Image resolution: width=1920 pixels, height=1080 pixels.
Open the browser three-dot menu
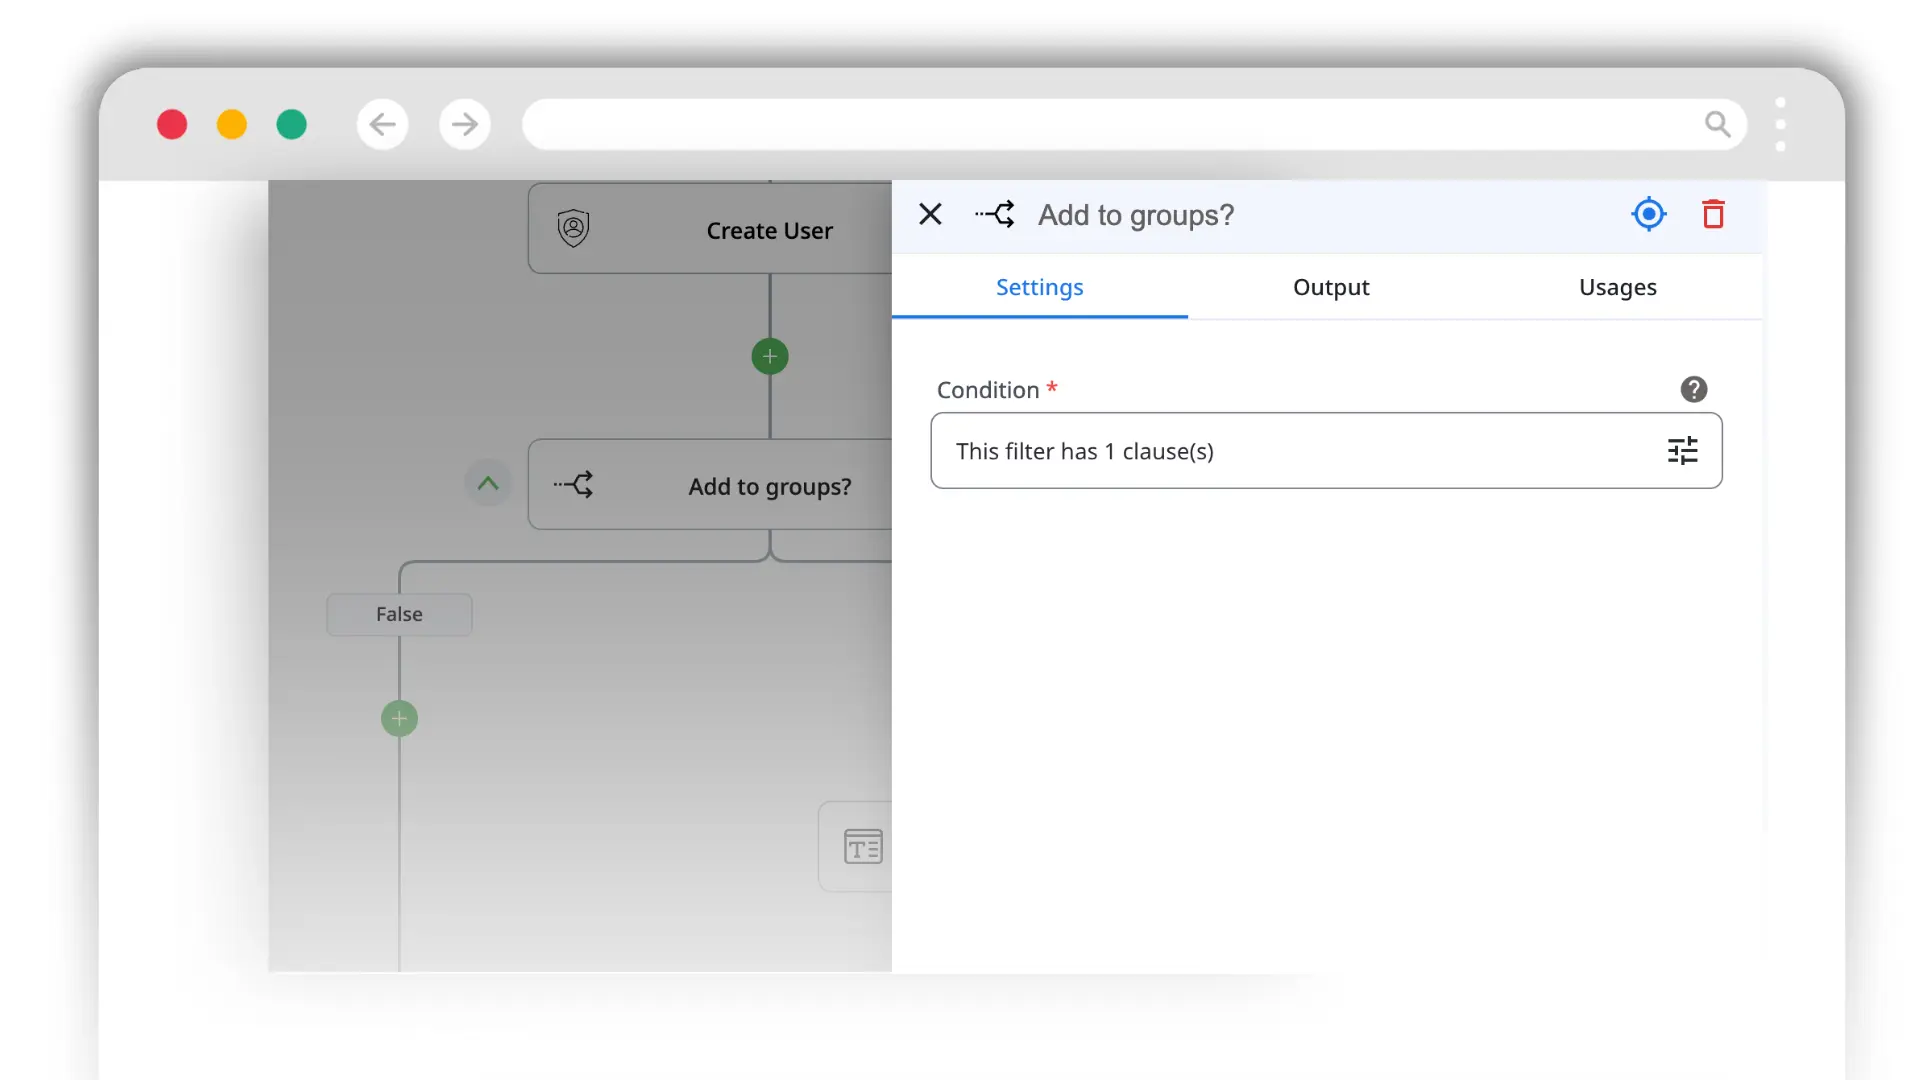pyautogui.click(x=1780, y=124)
